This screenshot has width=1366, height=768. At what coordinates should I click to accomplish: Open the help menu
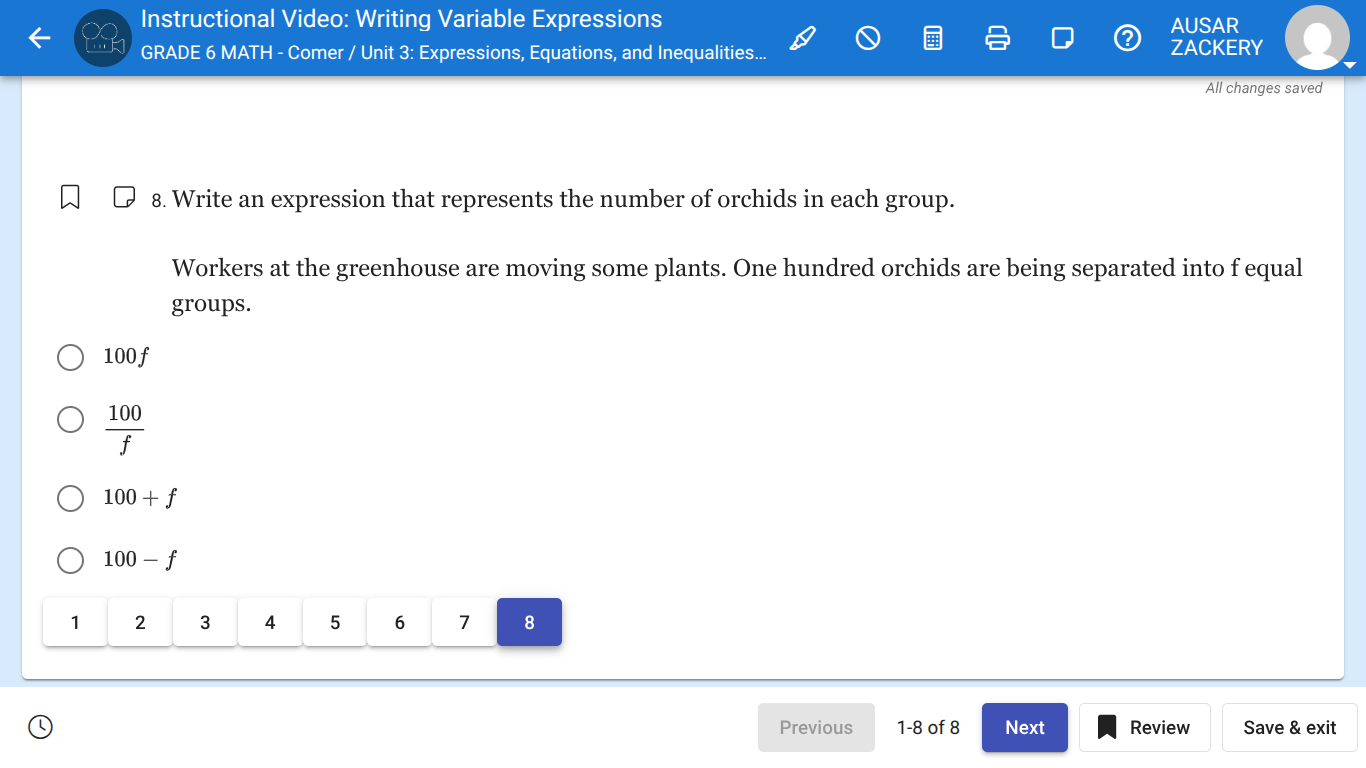click(x=1127, y=38)
